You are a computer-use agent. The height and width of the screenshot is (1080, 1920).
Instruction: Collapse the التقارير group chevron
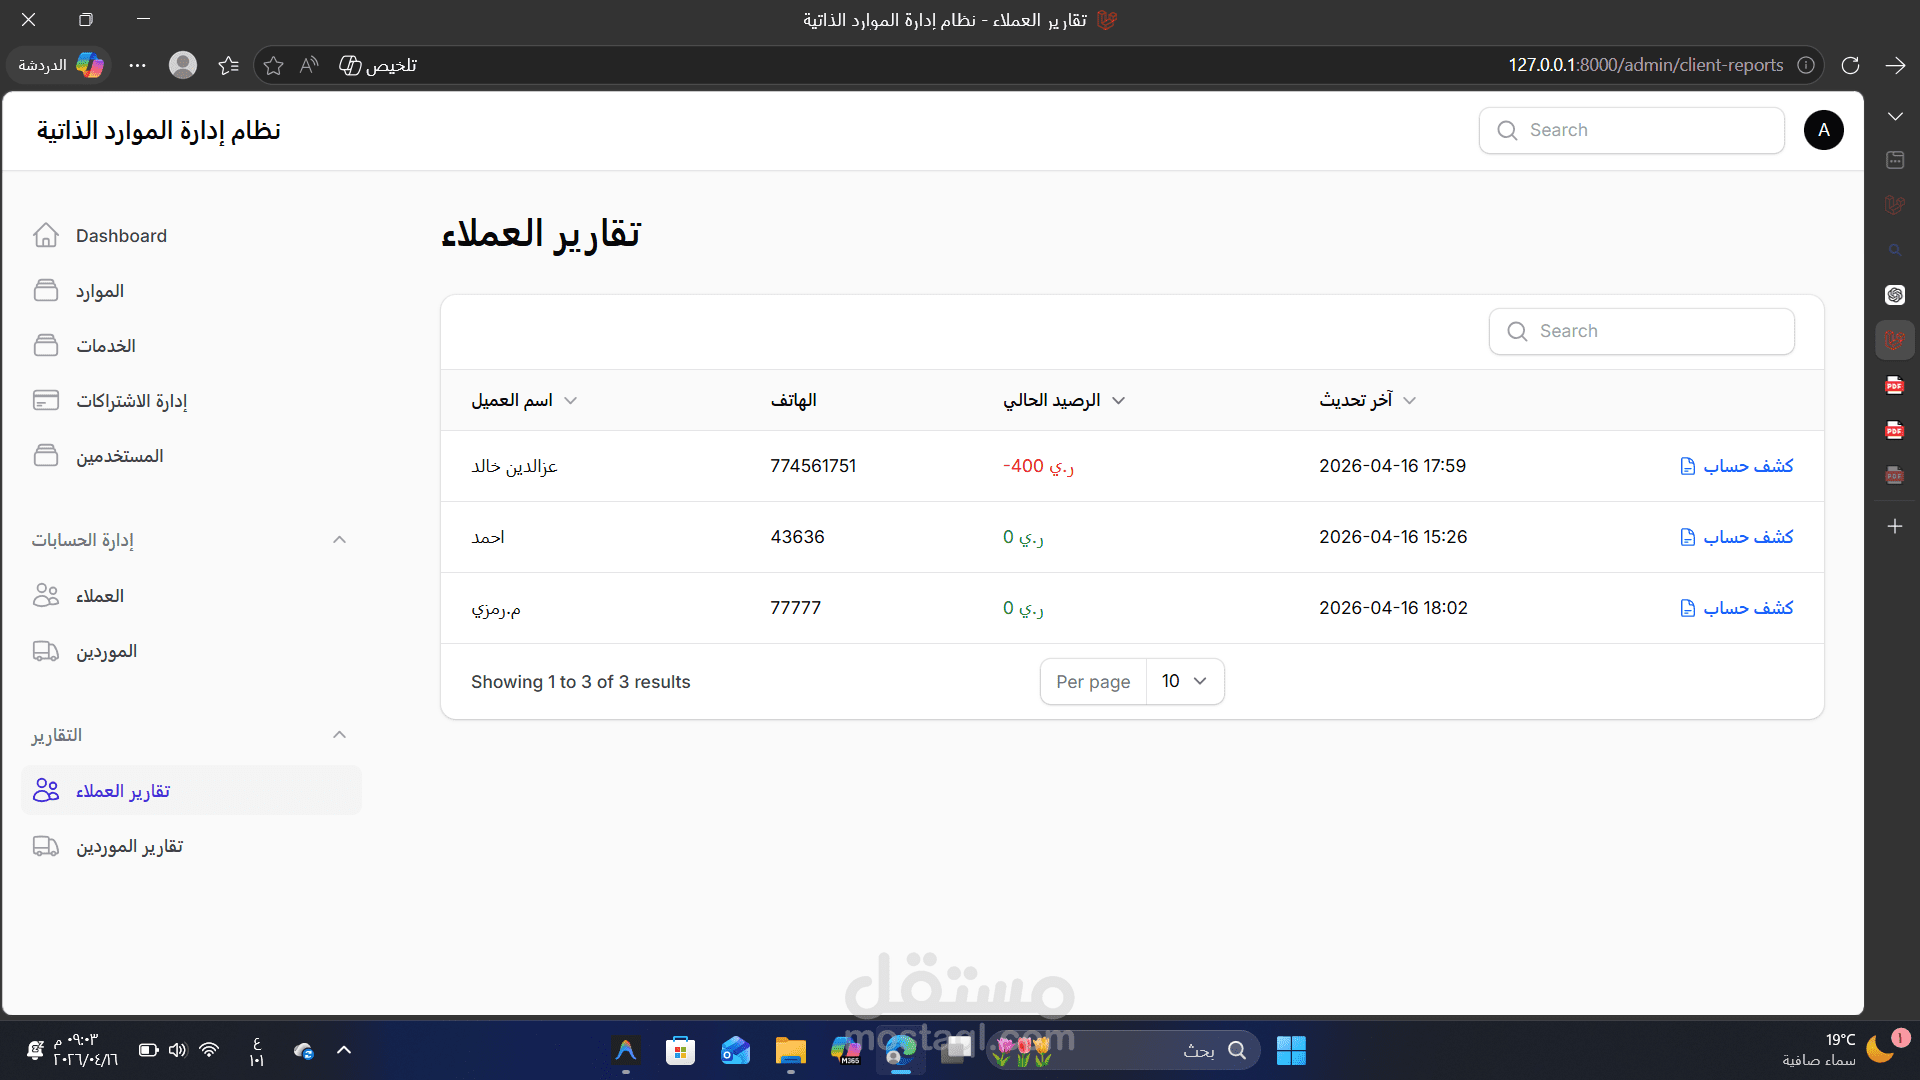(x=339, y=735)
